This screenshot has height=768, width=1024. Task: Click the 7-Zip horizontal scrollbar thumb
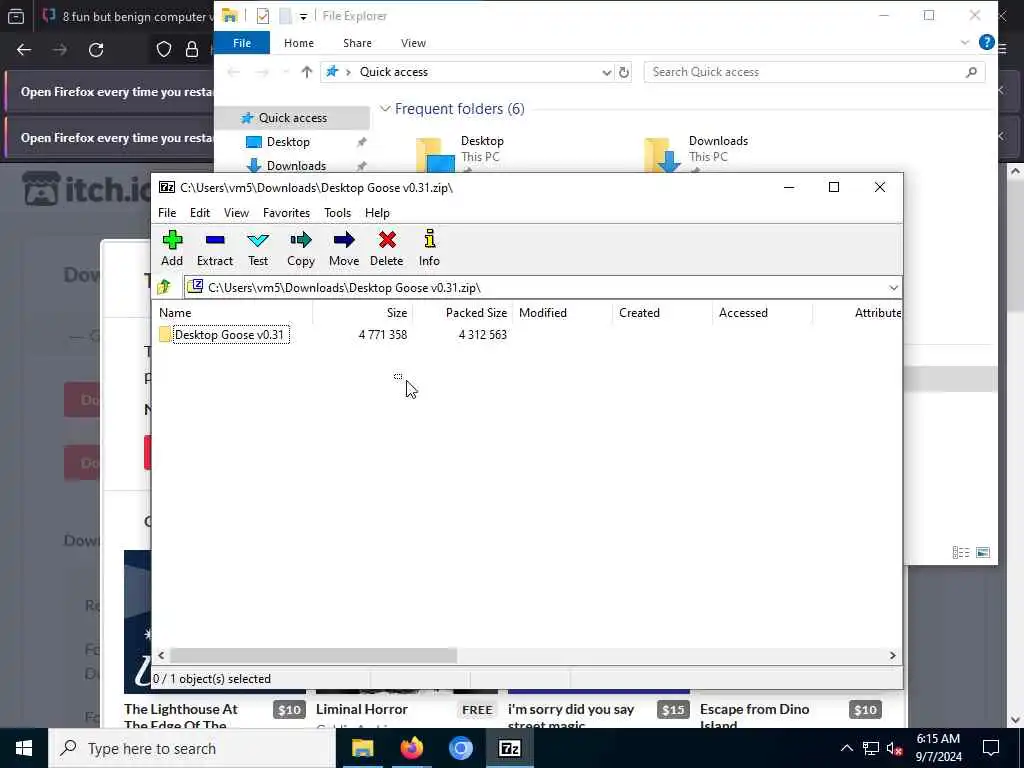313,655
